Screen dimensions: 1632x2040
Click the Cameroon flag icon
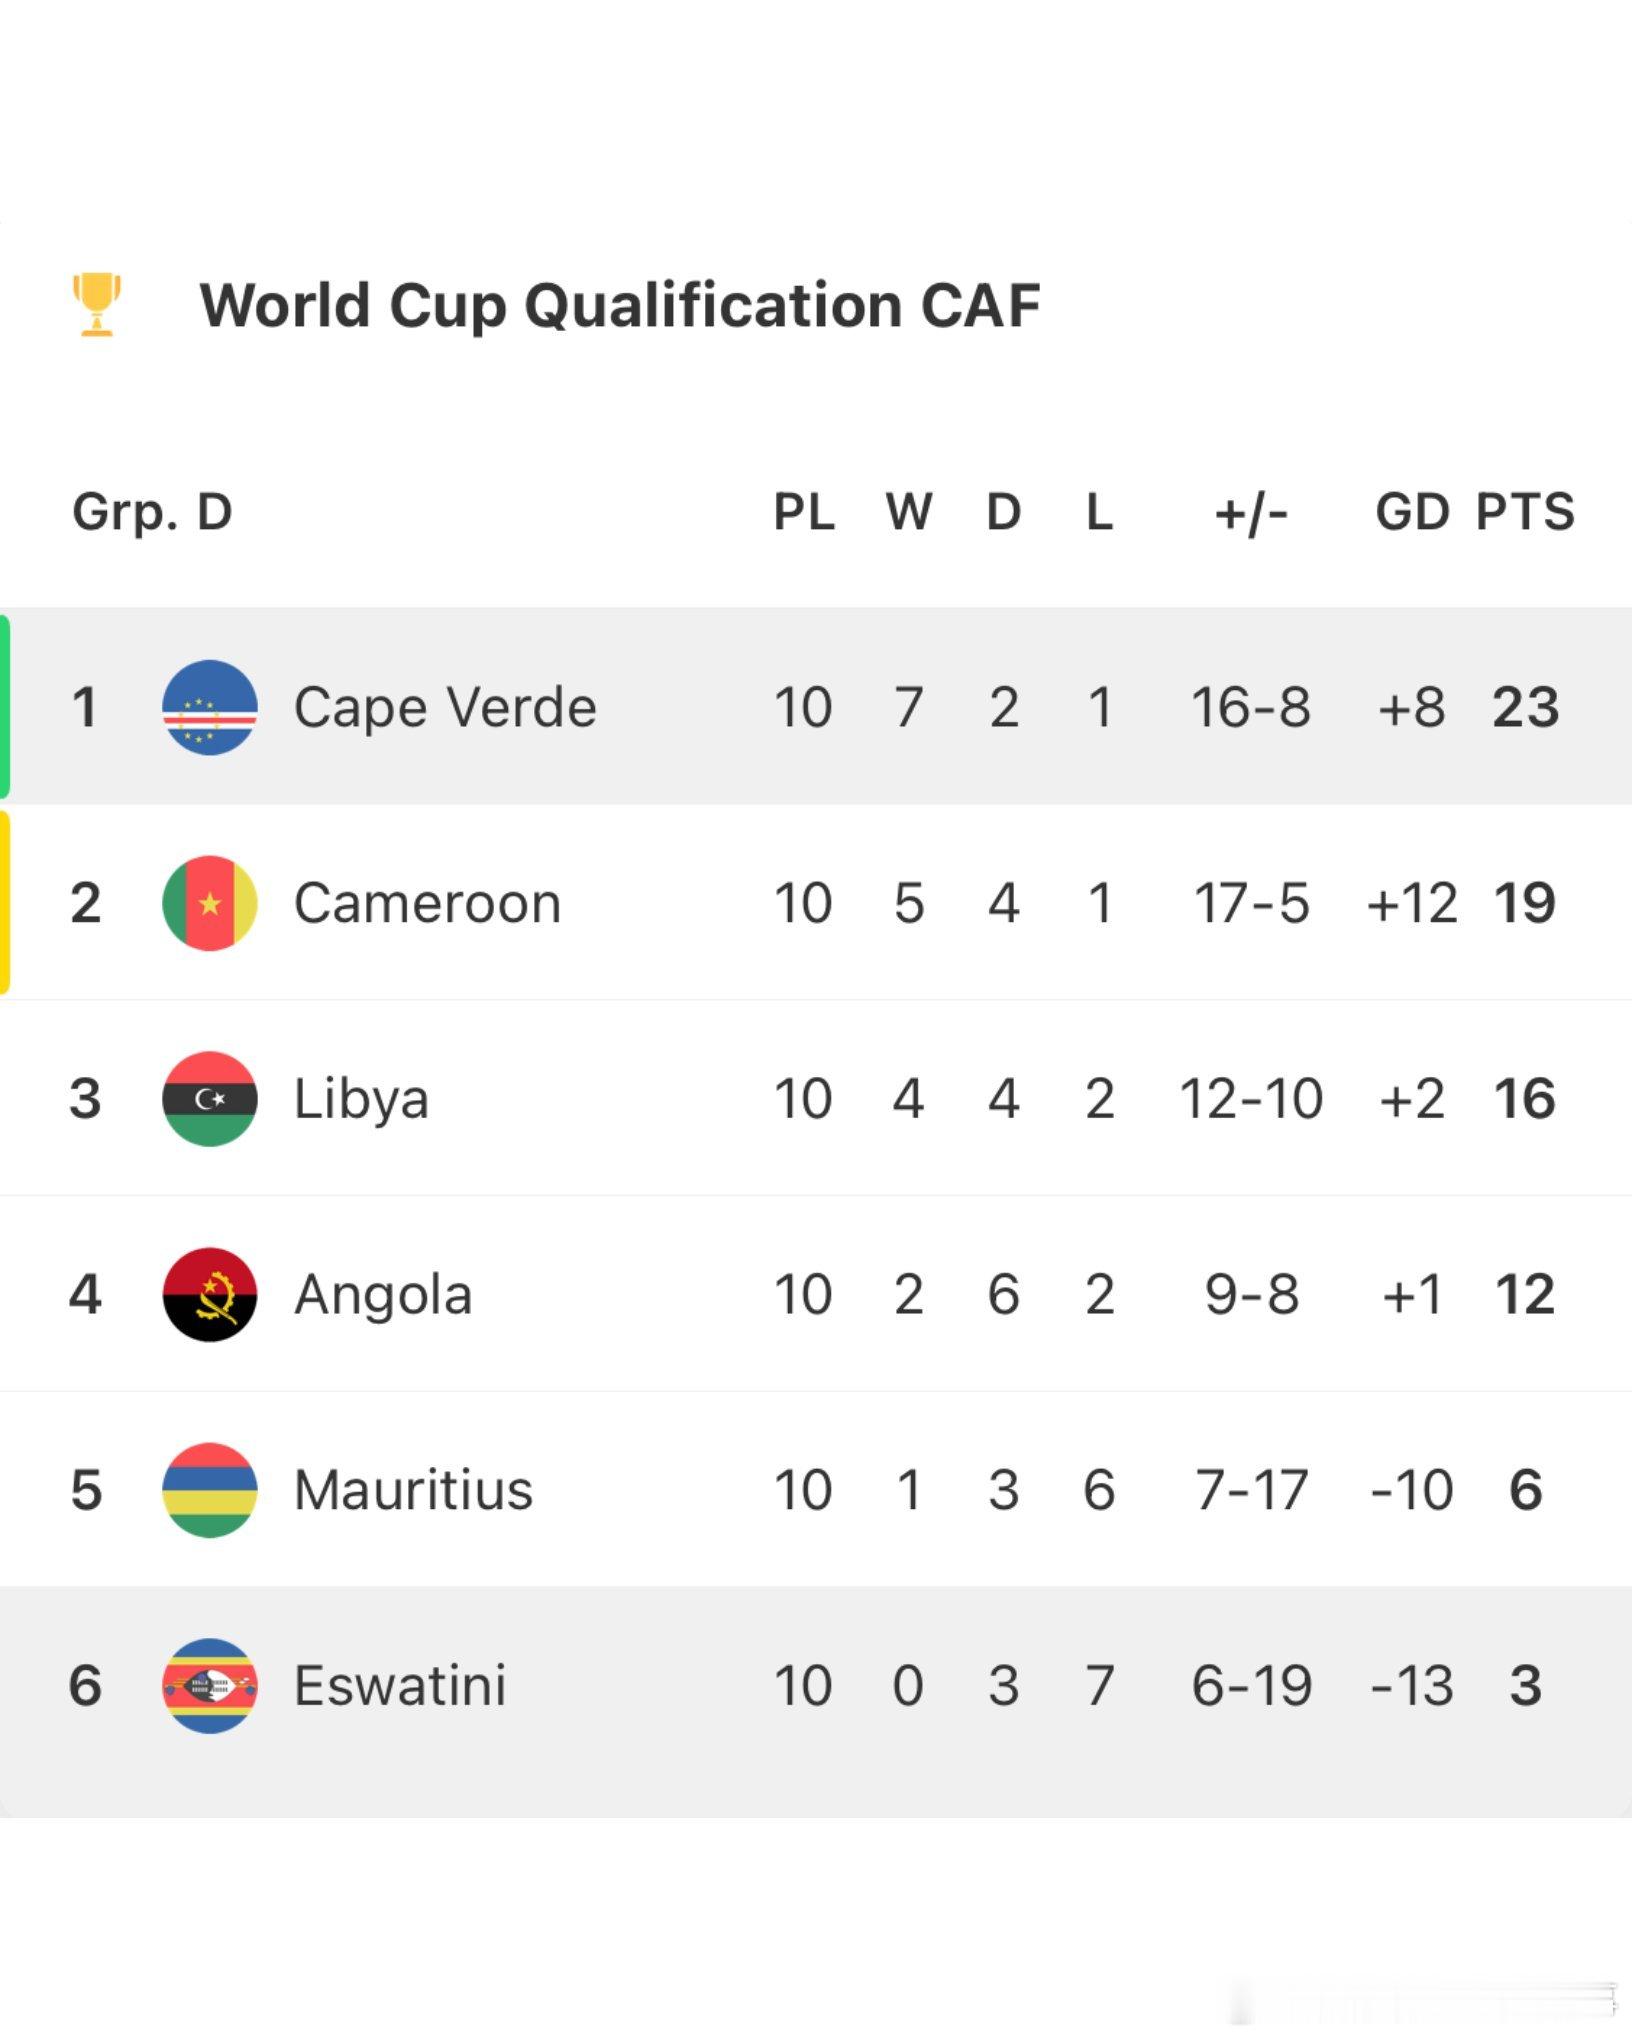[x=210, y=903]
